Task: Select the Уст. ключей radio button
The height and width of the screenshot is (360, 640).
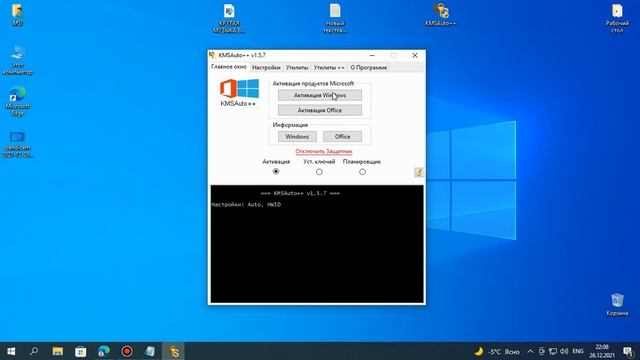Action: [x=319, y=172]
